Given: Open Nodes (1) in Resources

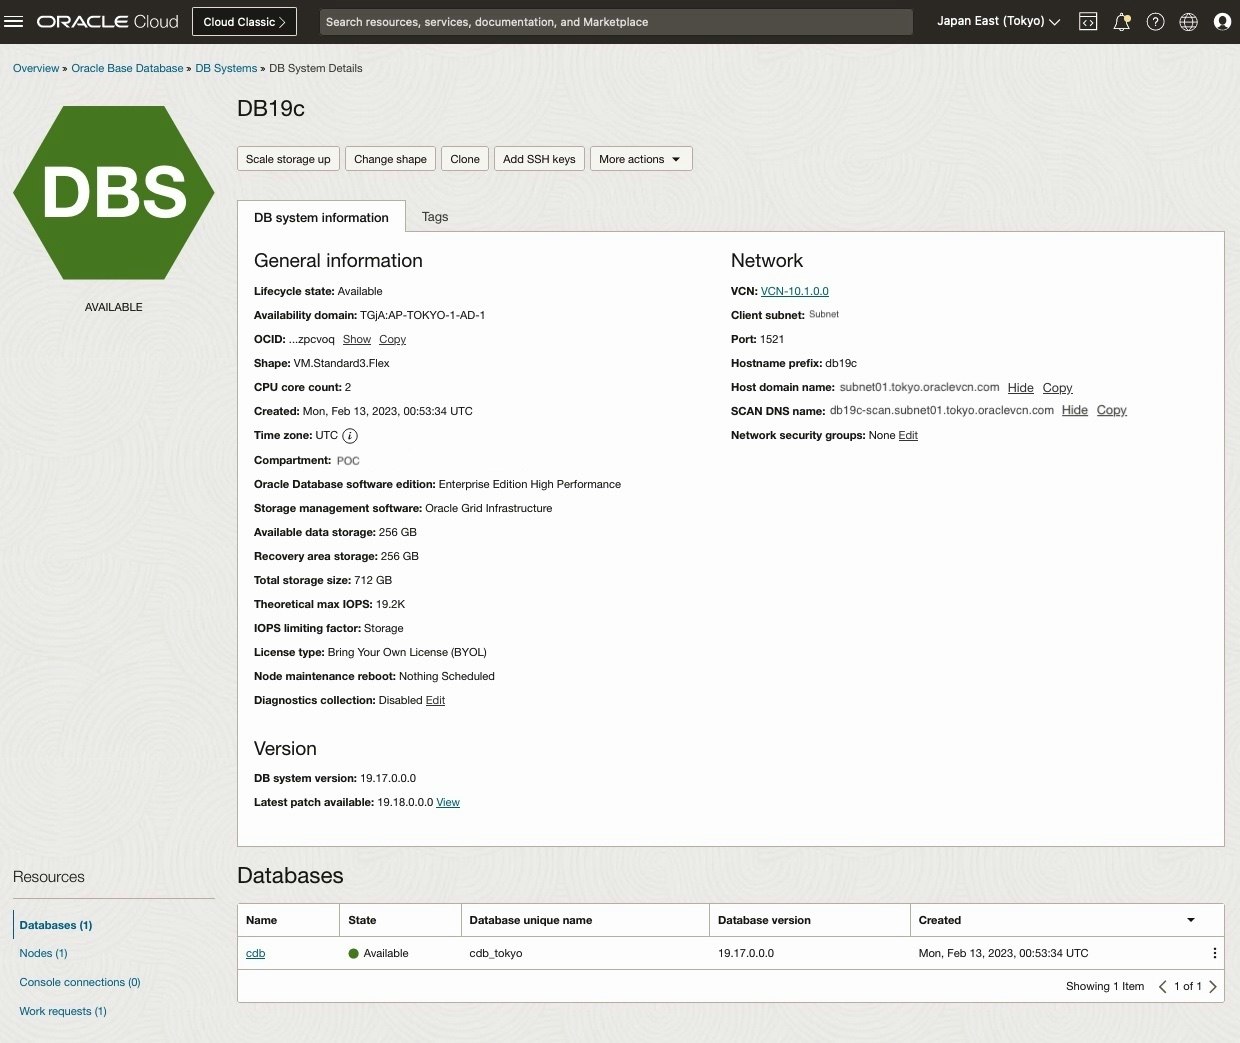Looking at the screenshot, I should [x=44, y=953].
